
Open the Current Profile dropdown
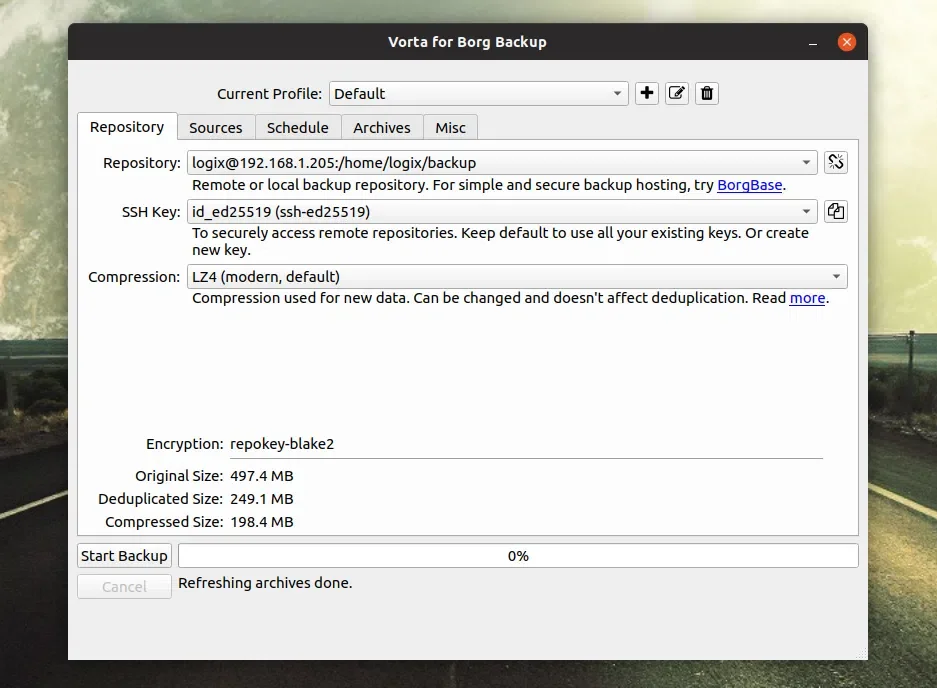(478, 94)
